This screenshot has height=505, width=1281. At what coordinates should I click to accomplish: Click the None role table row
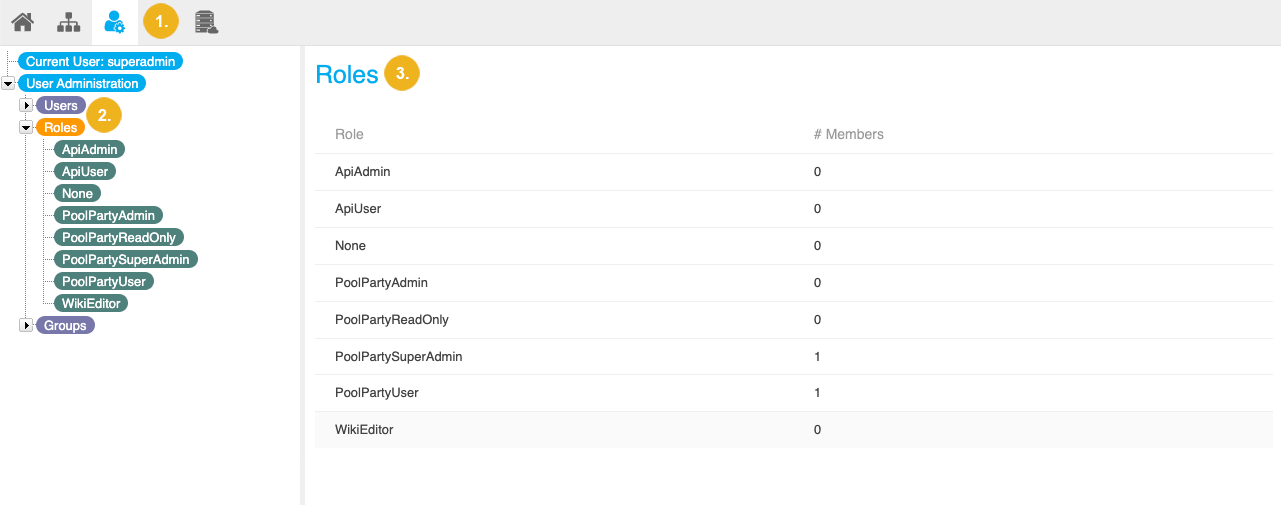coord(350,246)
